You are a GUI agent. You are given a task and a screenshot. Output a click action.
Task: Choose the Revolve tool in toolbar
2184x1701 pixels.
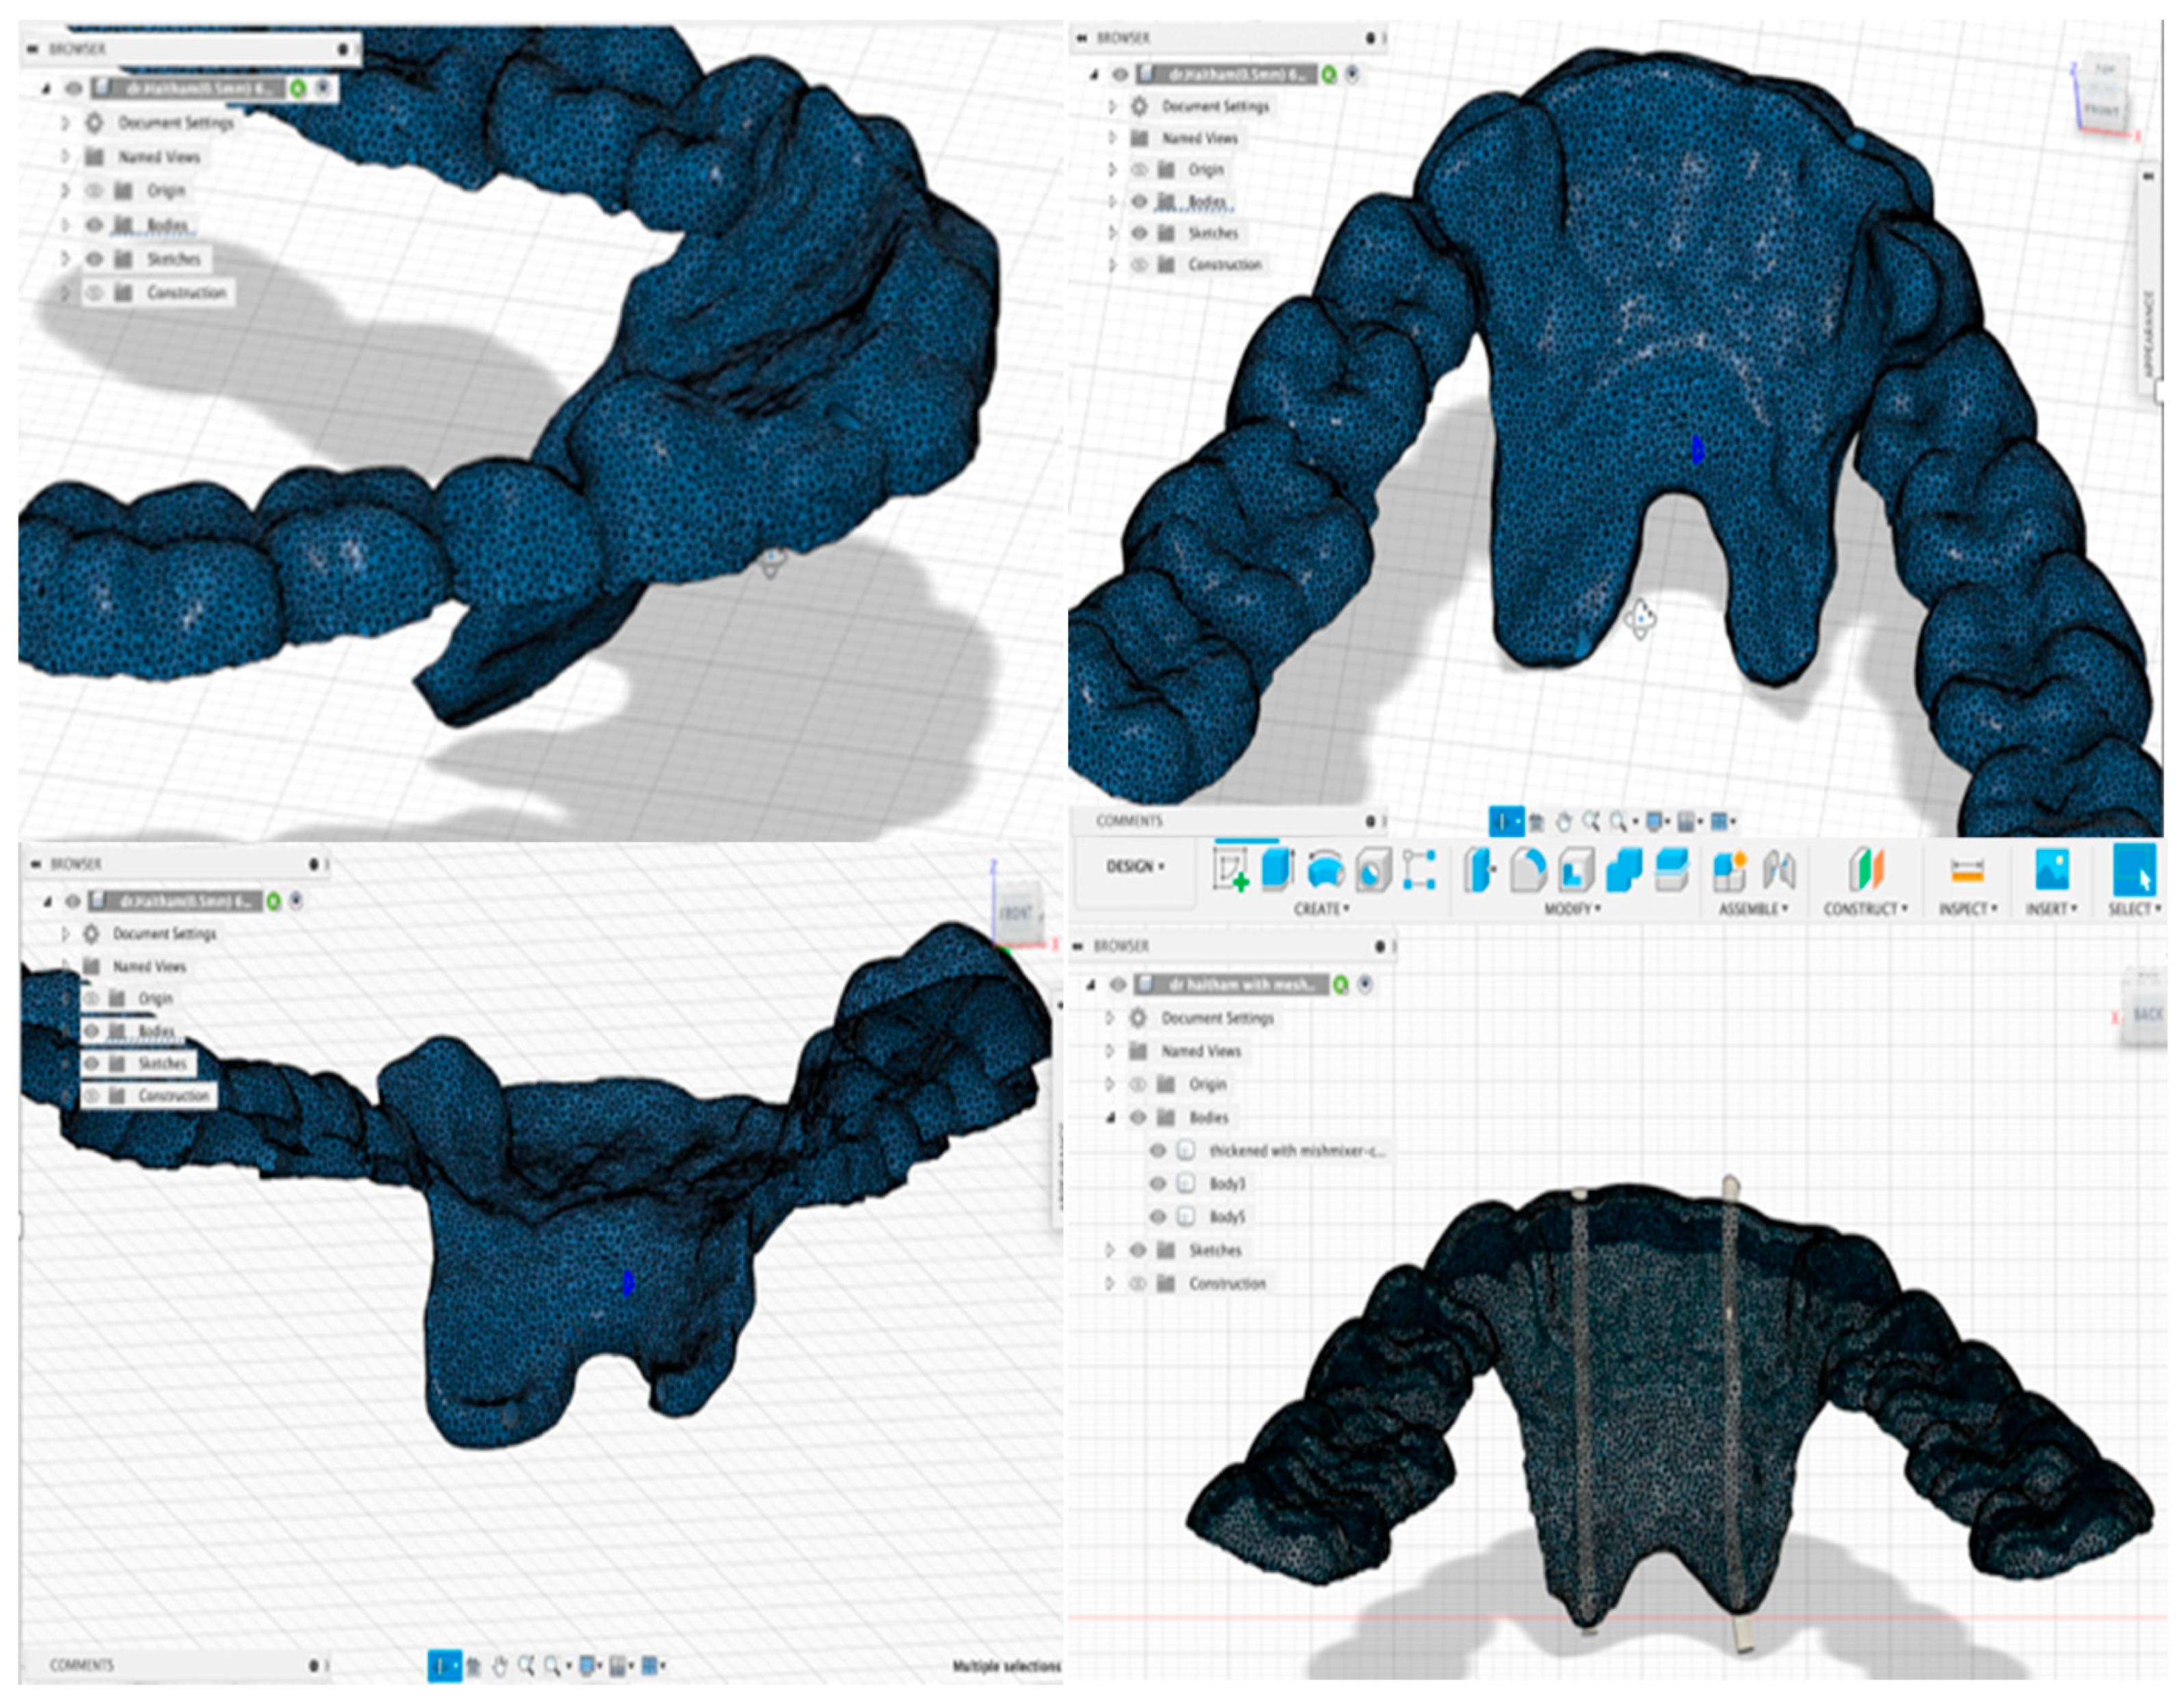tap(1325, 870)
